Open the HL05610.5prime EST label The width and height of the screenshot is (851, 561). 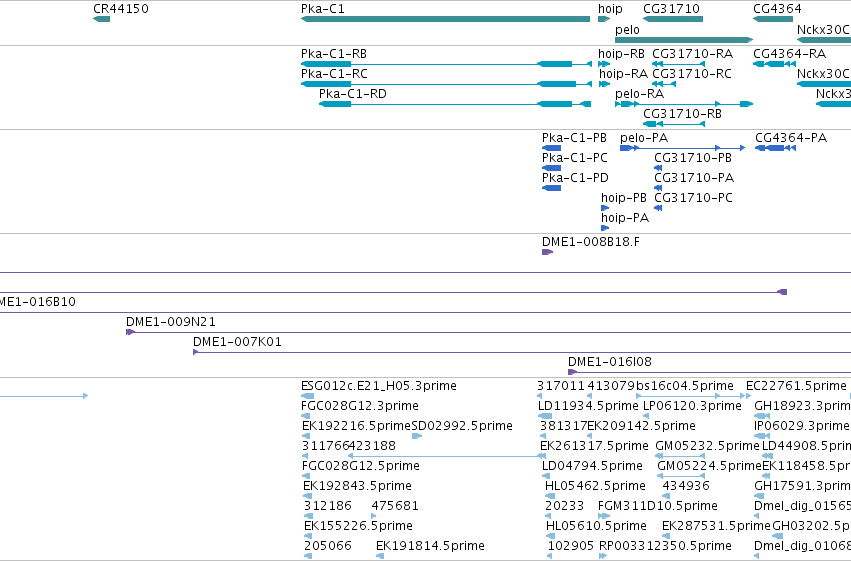[x=596, y=526]
